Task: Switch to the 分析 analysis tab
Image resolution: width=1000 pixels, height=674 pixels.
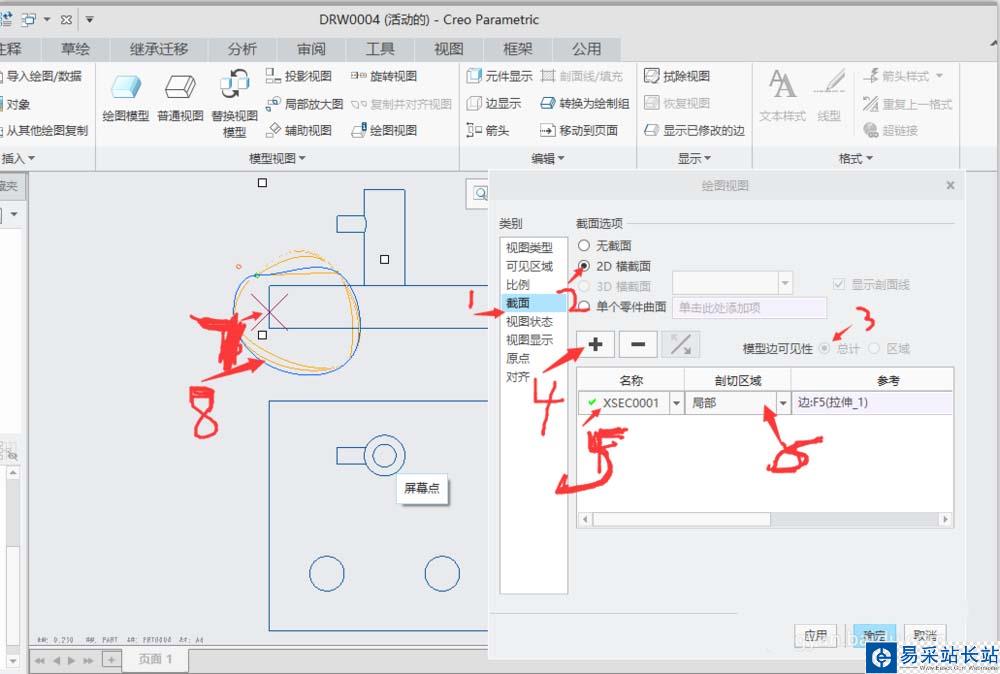Action: (x=242, y=49)
